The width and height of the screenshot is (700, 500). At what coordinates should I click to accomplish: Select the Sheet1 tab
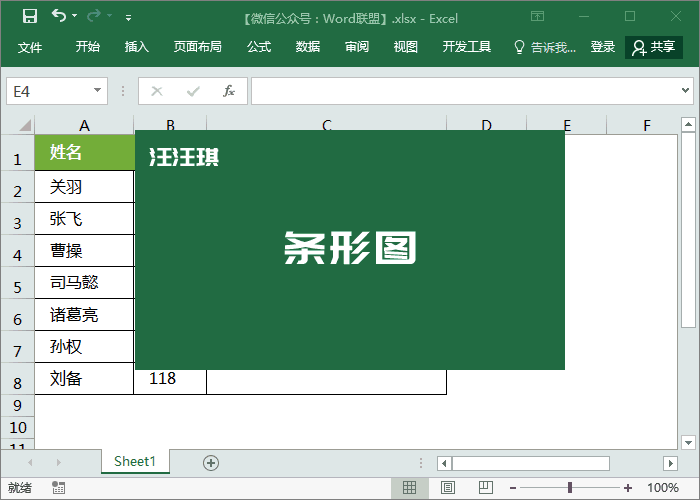(x=135, y=461)
